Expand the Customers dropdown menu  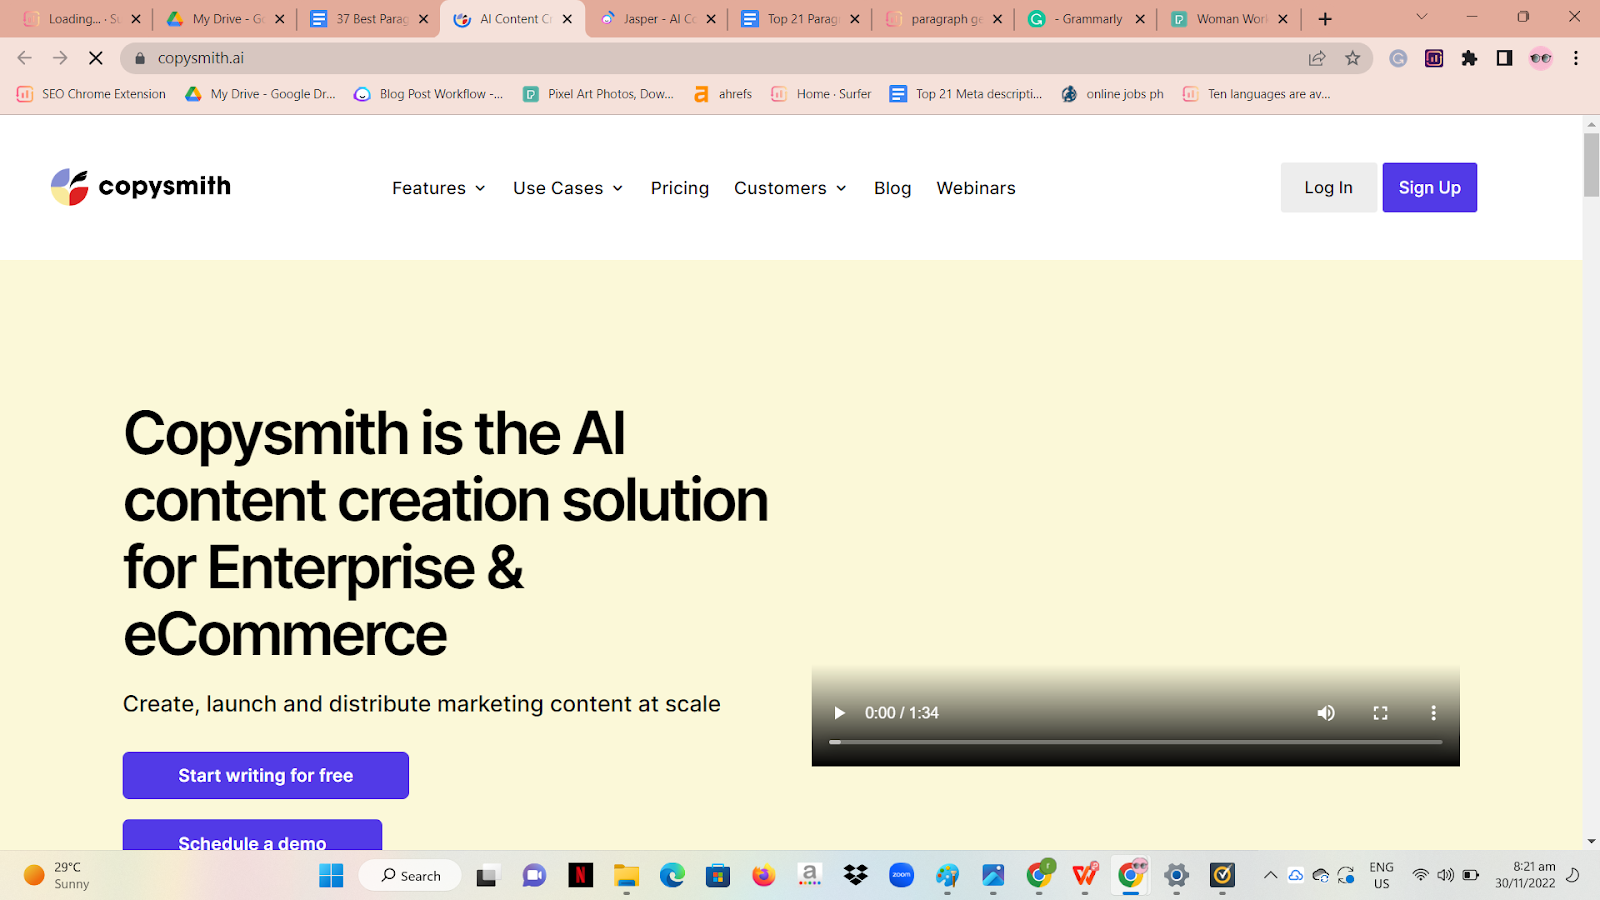coord(790,188)
